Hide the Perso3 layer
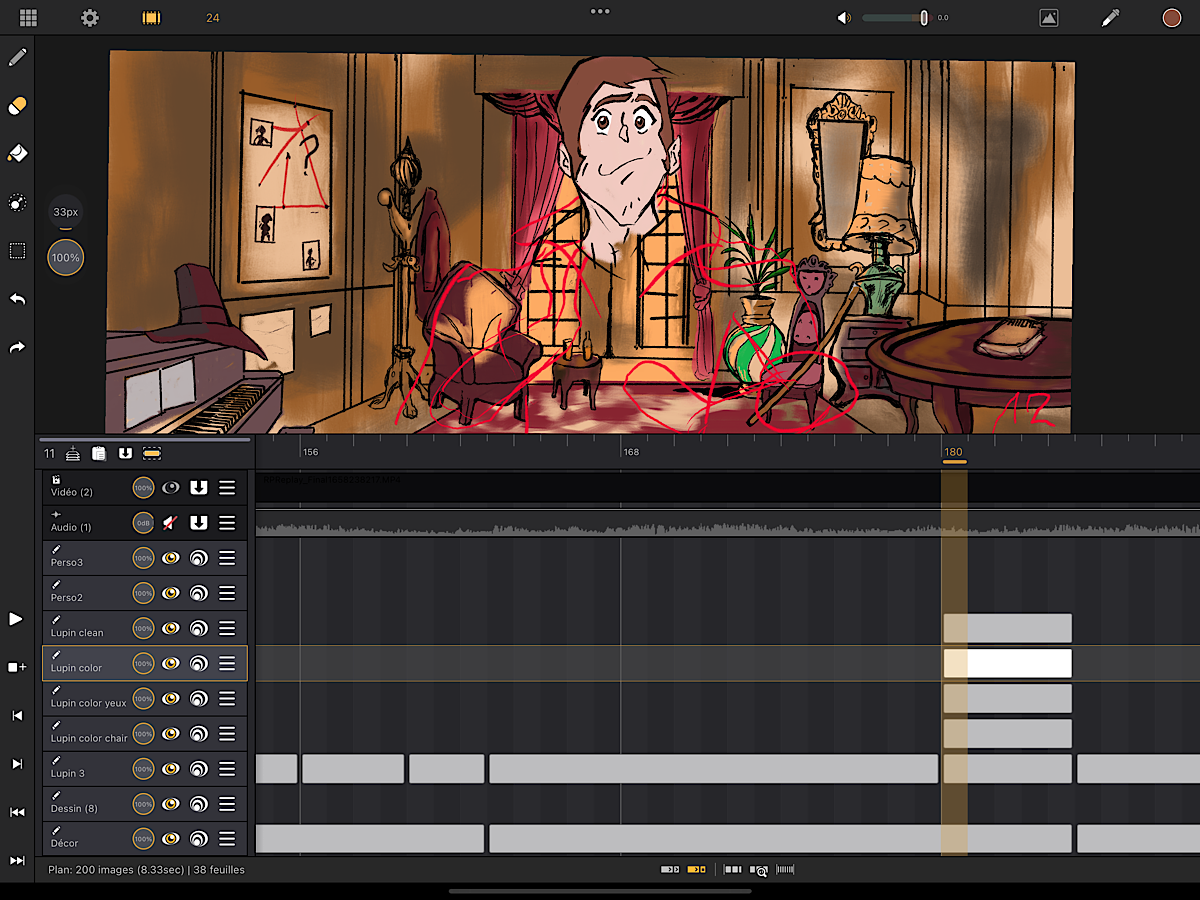Image resolution: width=1200 pixels, height=900 pixels. coord(171,558)
